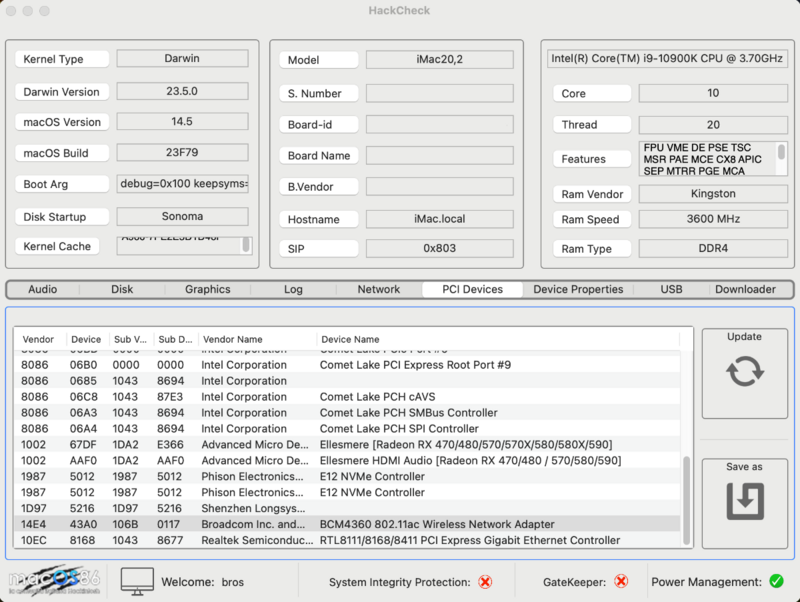Select the BCM4360 Wireless Network Adapter row
This screenshot has width=800, height=602.
(x=350, y=524)
